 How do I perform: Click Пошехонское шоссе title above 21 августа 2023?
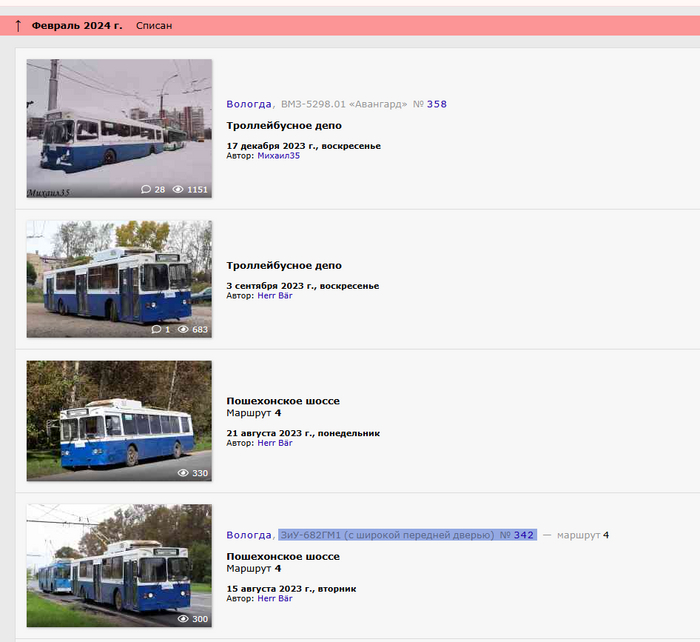tap(283, 401)
